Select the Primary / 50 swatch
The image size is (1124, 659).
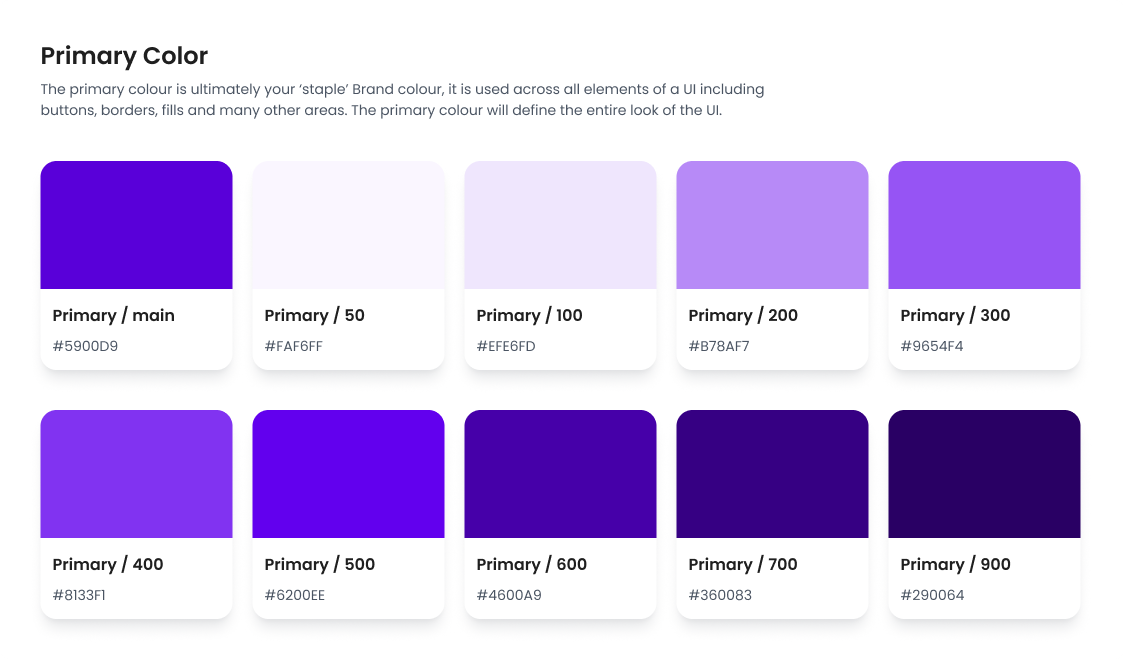348,225
